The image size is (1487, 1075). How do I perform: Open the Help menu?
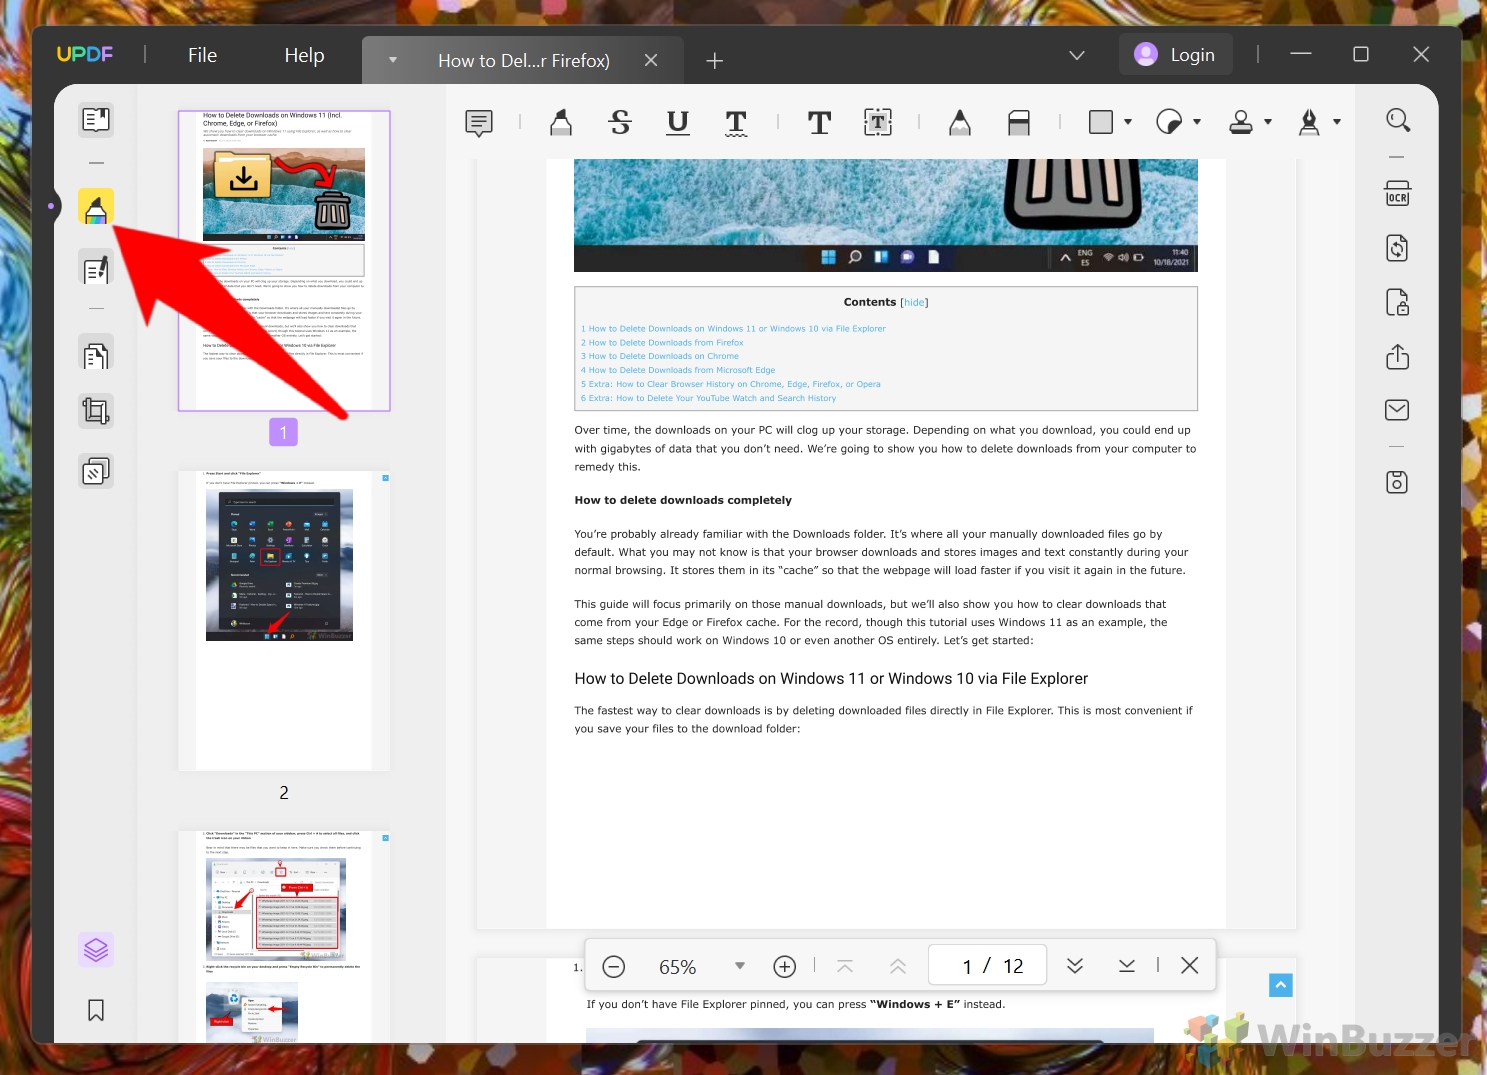[304, 55]
